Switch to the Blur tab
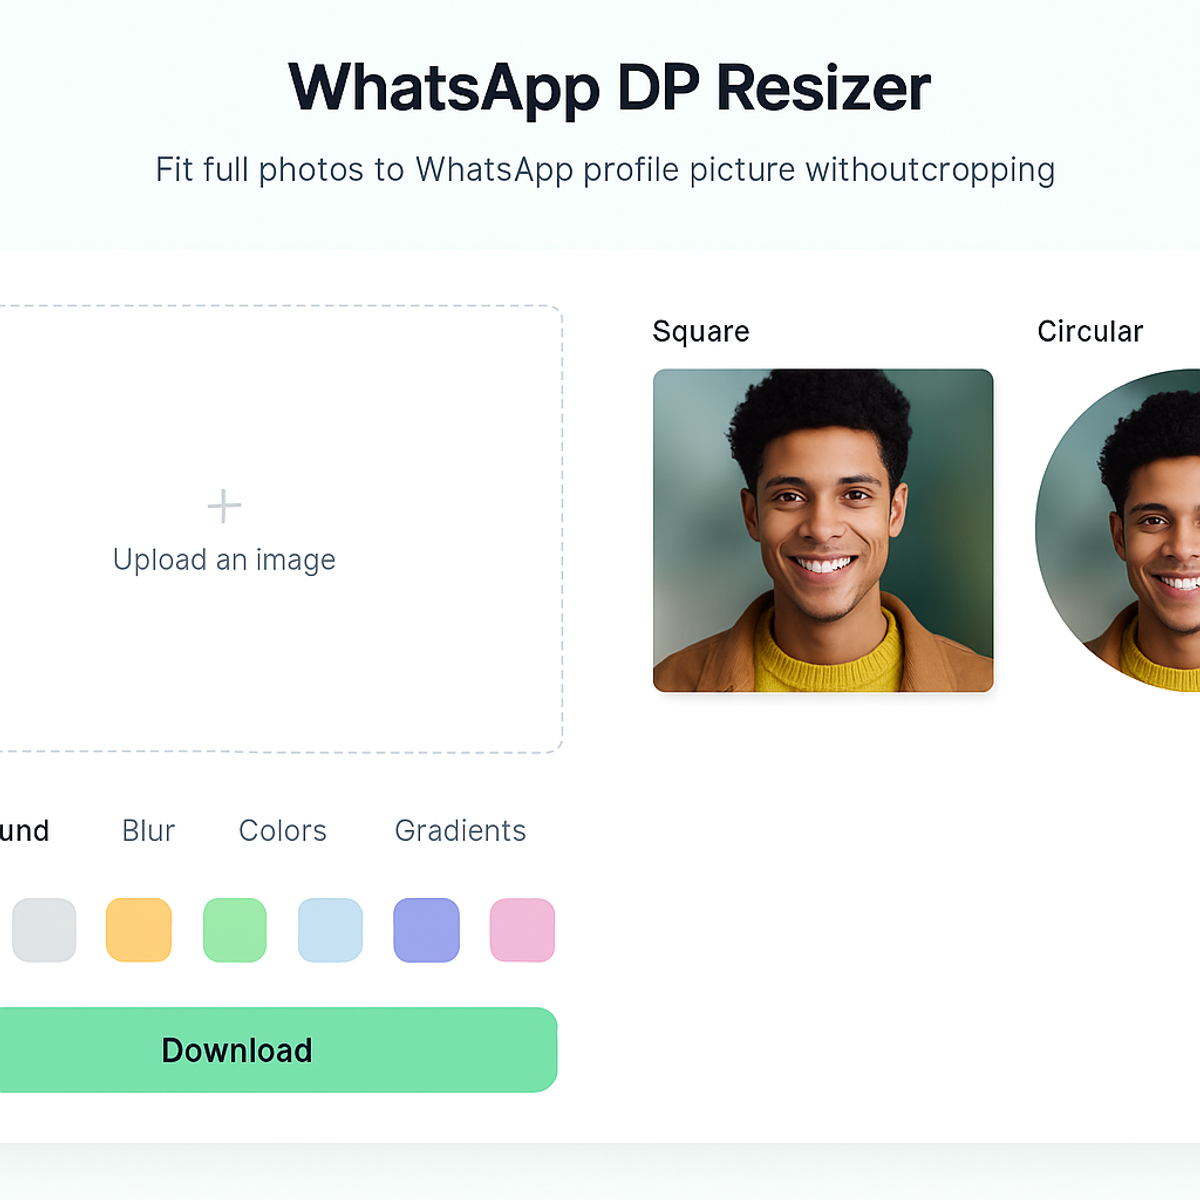1200x1200 pixels. pos(148,831)
